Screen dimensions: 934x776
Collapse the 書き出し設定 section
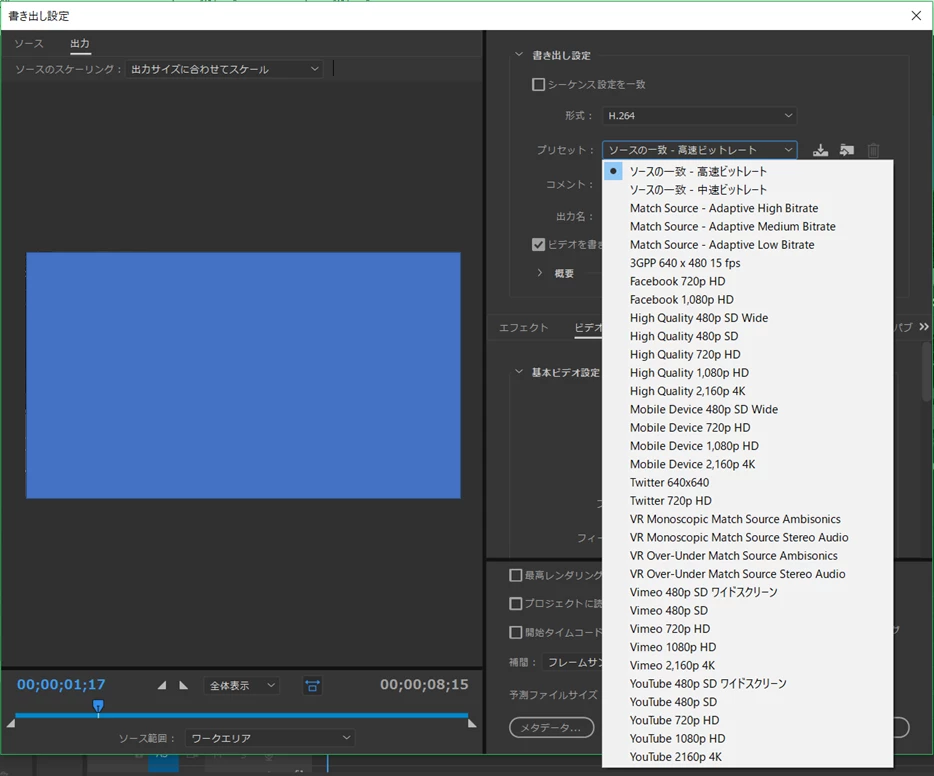(519, 55)
